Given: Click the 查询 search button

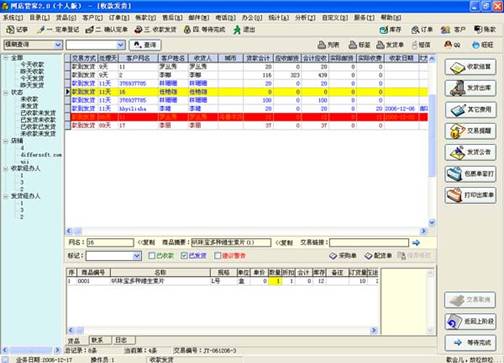Looking at the screenshot, I should pyautogui.click(x=145, y=45).
